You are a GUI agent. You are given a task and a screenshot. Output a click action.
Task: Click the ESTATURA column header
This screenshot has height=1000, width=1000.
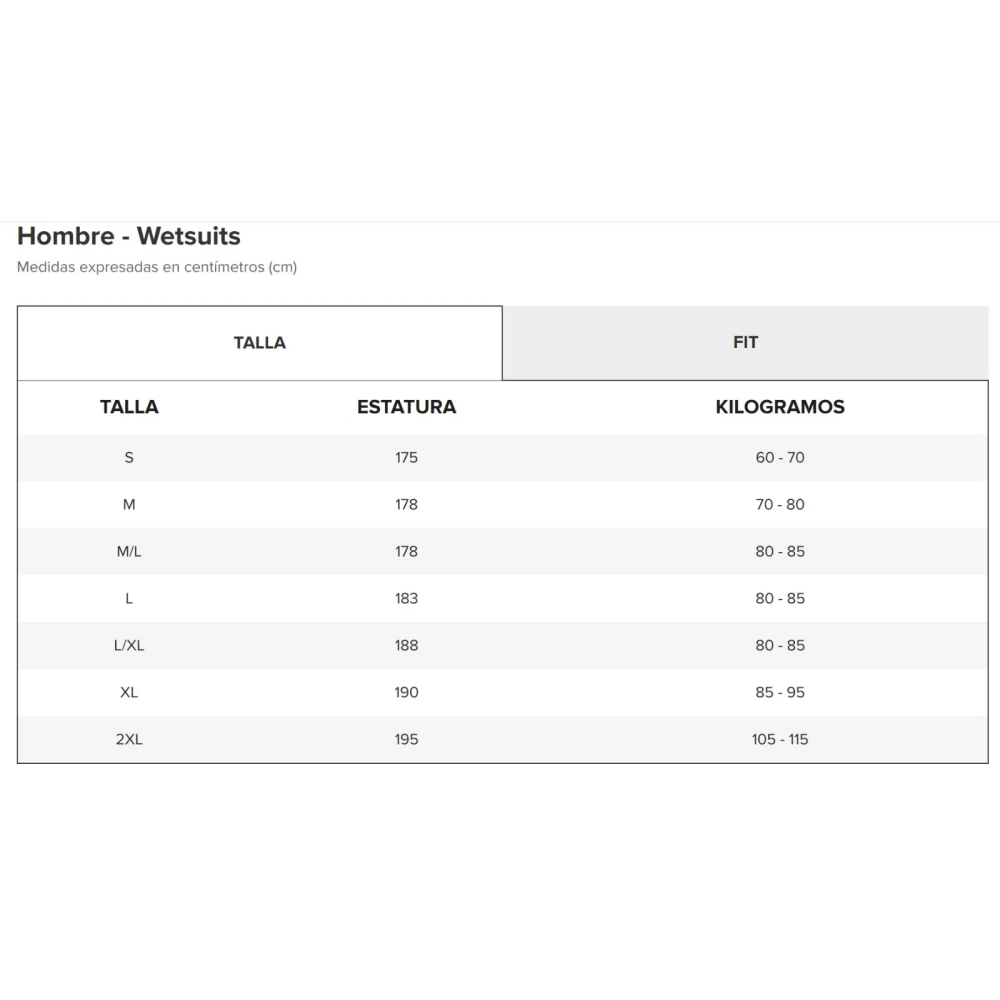[406, 407]
